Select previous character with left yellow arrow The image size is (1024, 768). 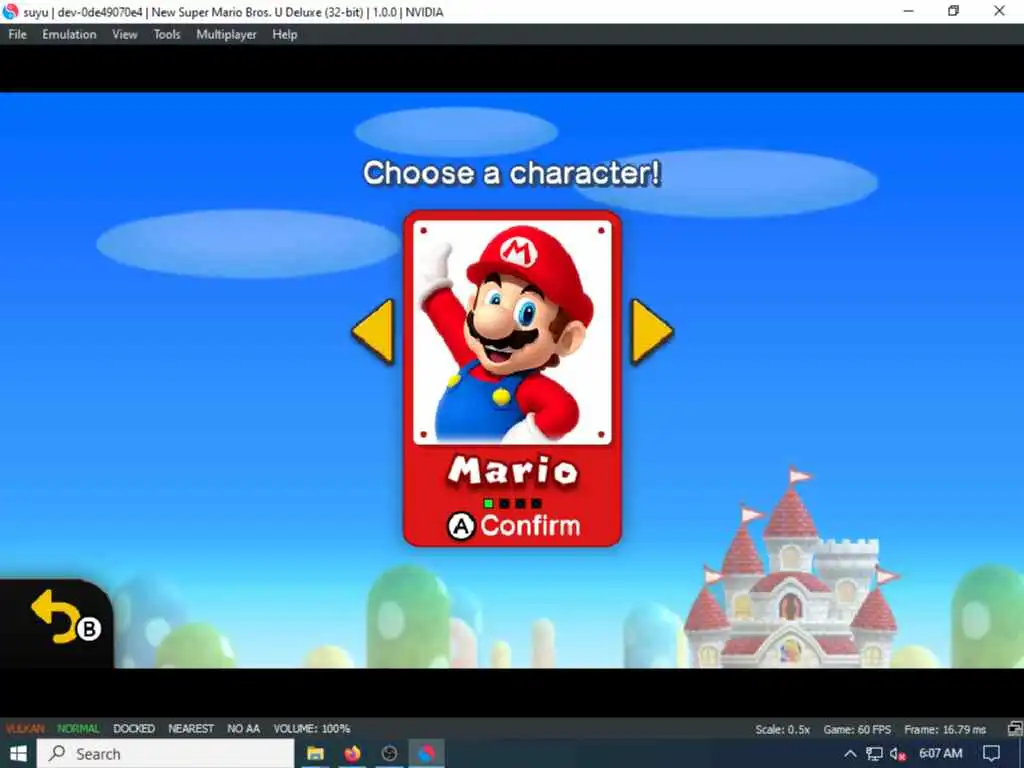coord(374,331)
